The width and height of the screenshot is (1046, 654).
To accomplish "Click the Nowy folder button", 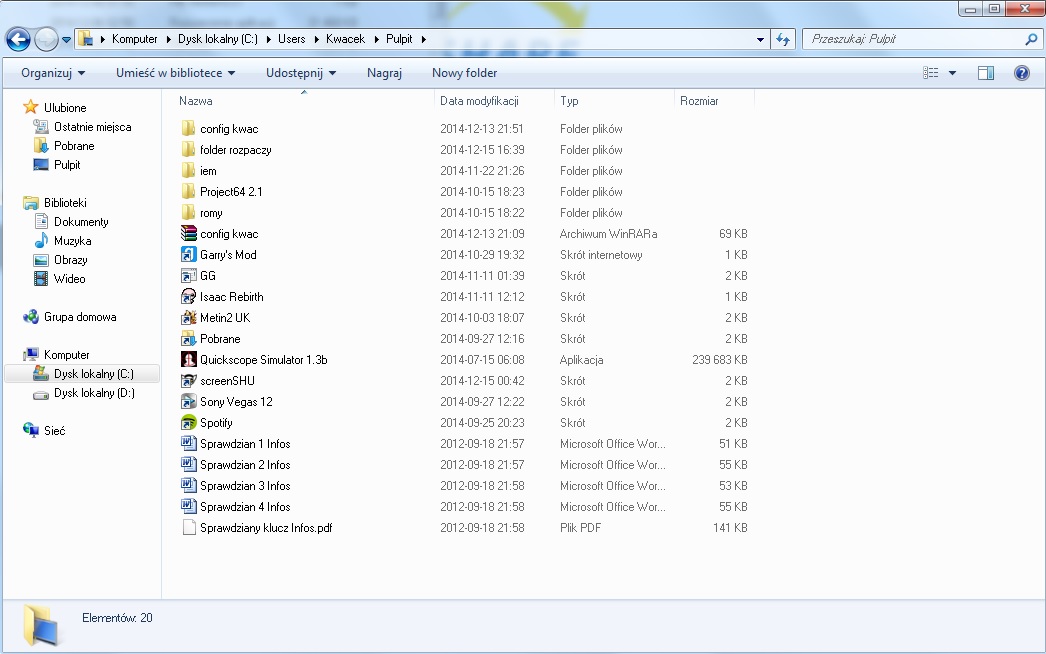I will (464, 73).
